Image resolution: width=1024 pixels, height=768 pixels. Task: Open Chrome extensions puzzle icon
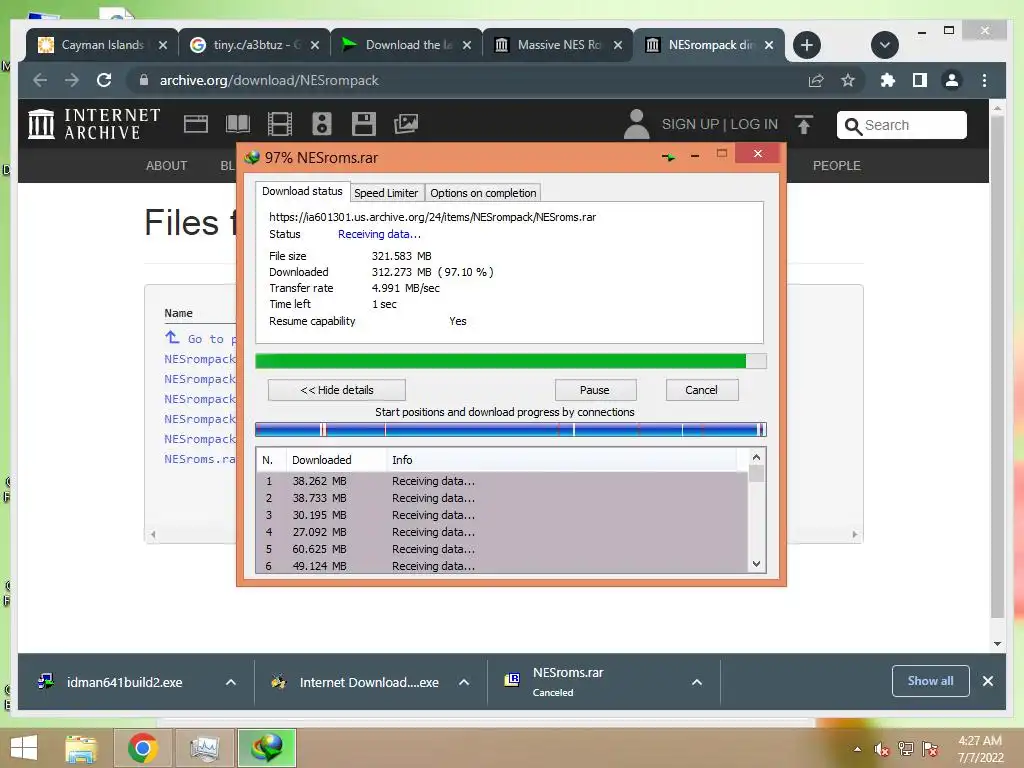tap(888, 80)
